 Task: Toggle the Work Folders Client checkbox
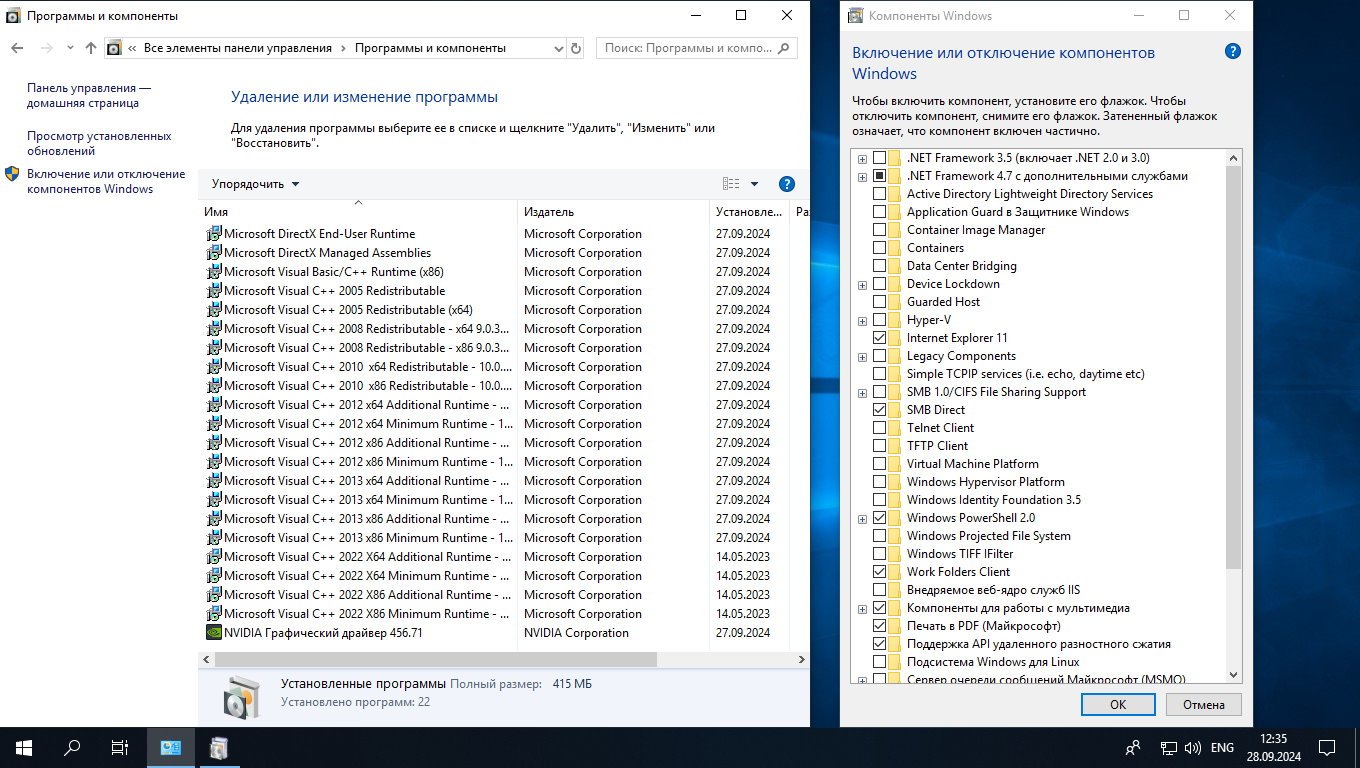point(879,572)
